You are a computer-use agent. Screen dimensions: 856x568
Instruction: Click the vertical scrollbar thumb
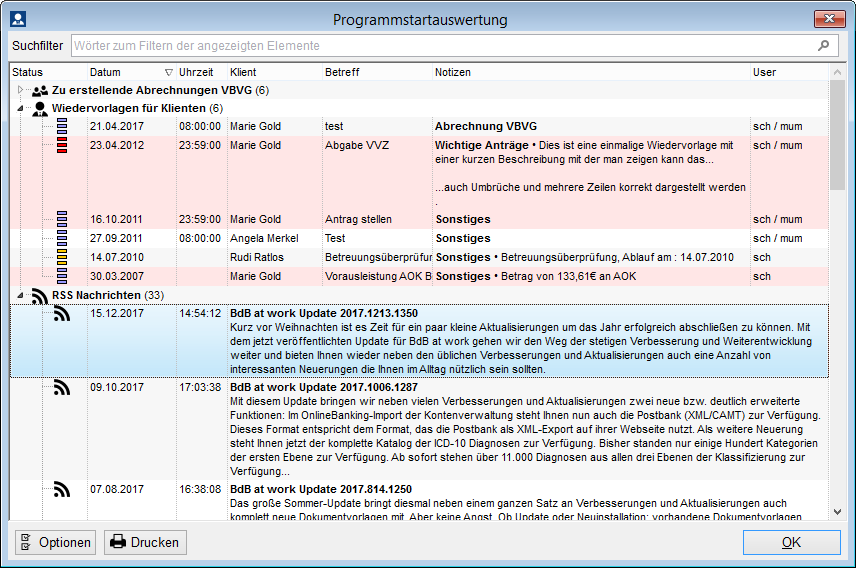coord(837,135)
